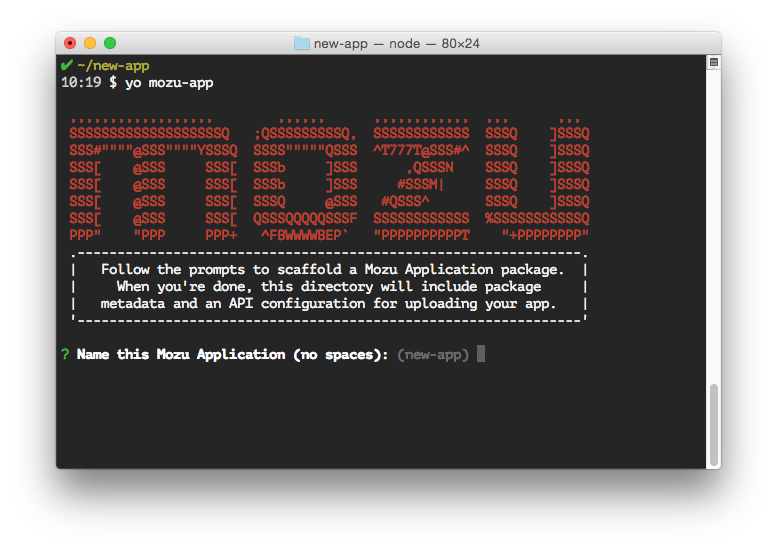Click the red MOZU ASCII art logo
Viewport: 777px width, 549px height.
pos(330,180)
